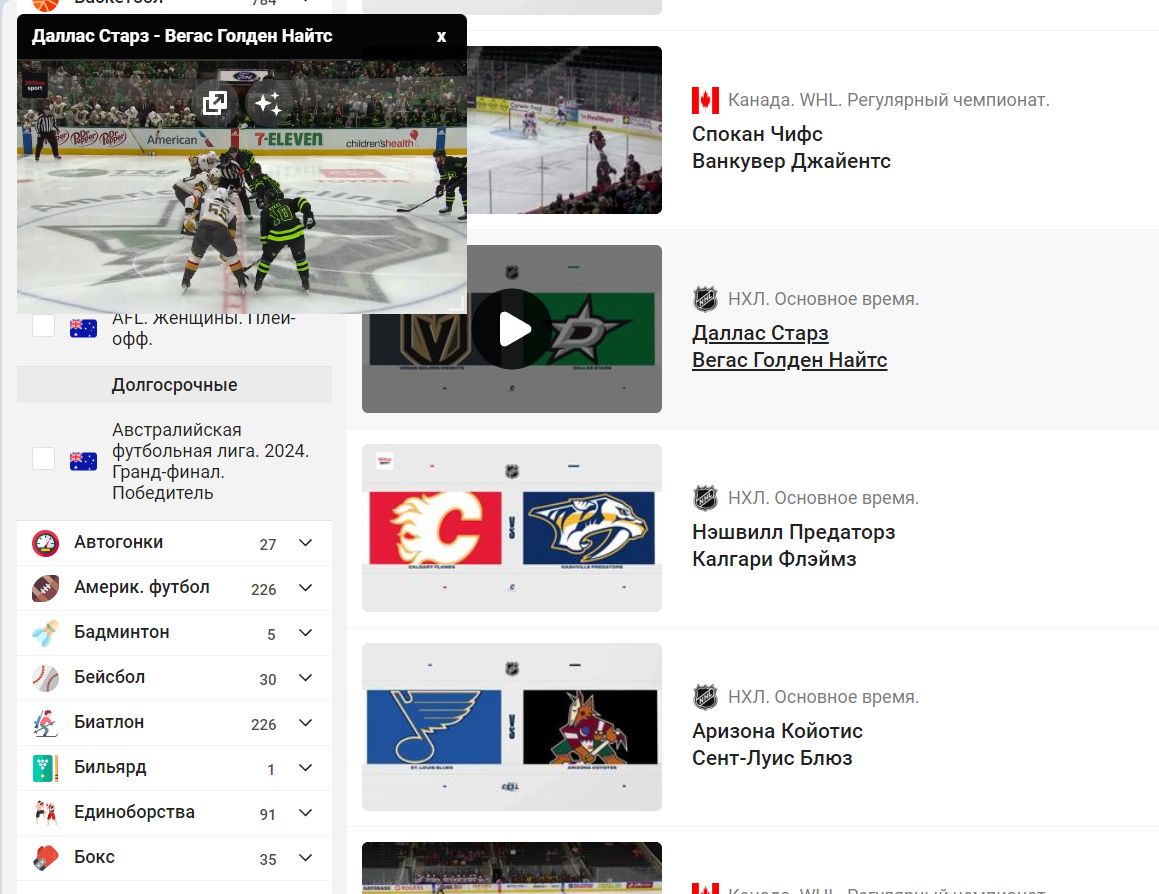Click the Единоборства fighters icon
The height and width of the screenshot is (894, 1159).
(45, 813)
